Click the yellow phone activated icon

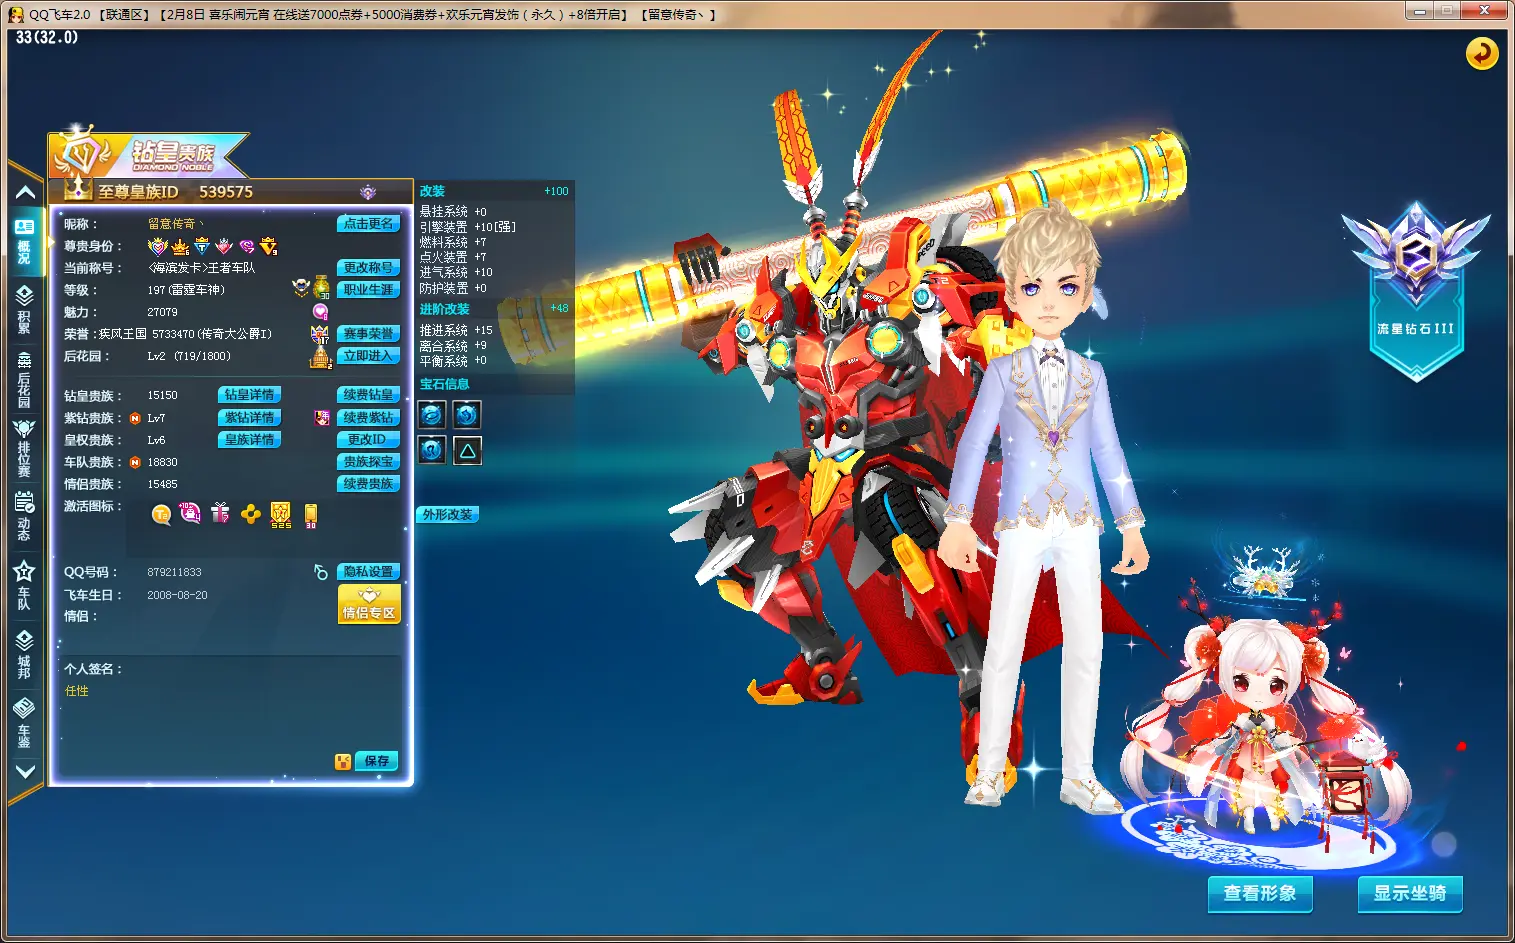(311, 515)
